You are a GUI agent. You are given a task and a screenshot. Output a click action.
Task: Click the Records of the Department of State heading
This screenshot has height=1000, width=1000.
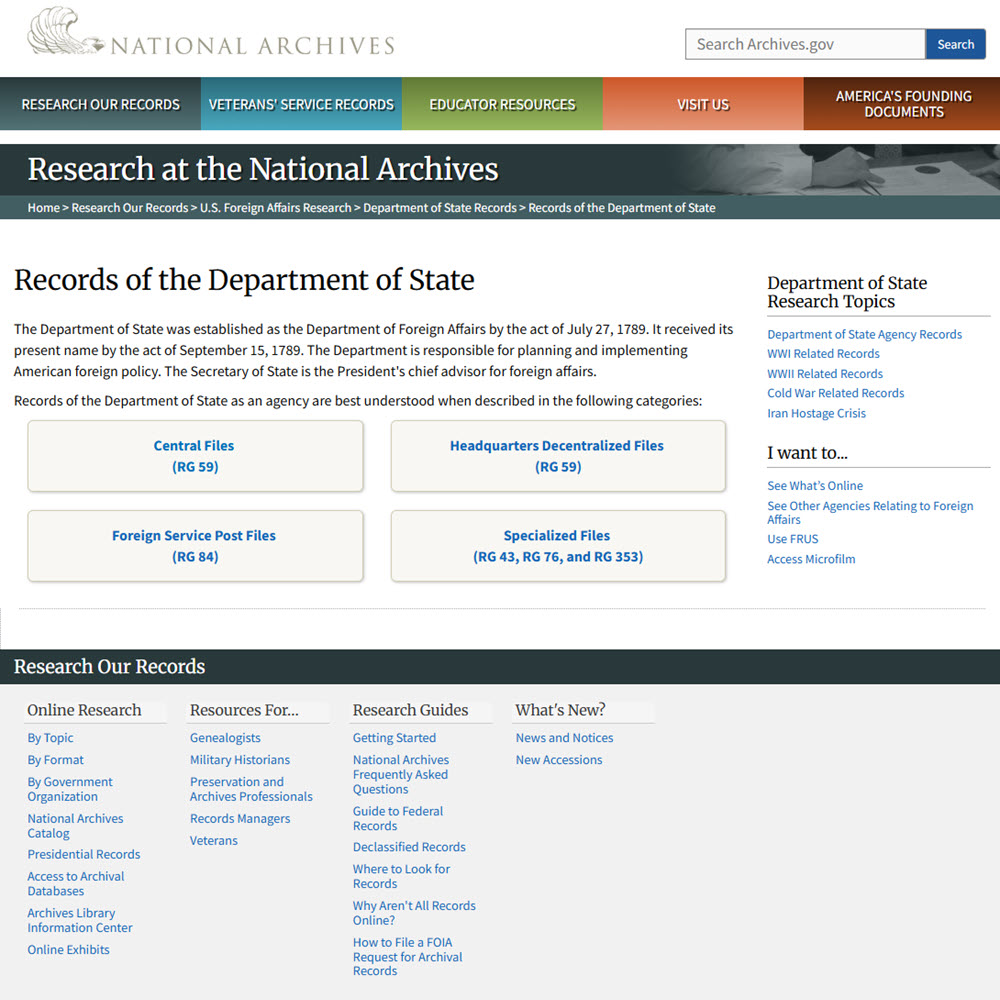click(x=244, y=280)
